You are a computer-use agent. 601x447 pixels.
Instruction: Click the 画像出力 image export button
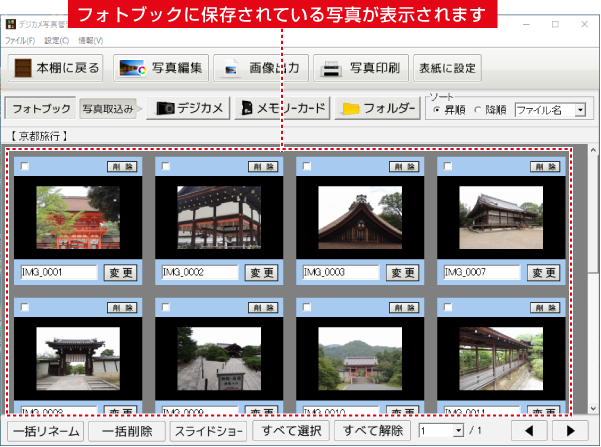tap(260, 68)
